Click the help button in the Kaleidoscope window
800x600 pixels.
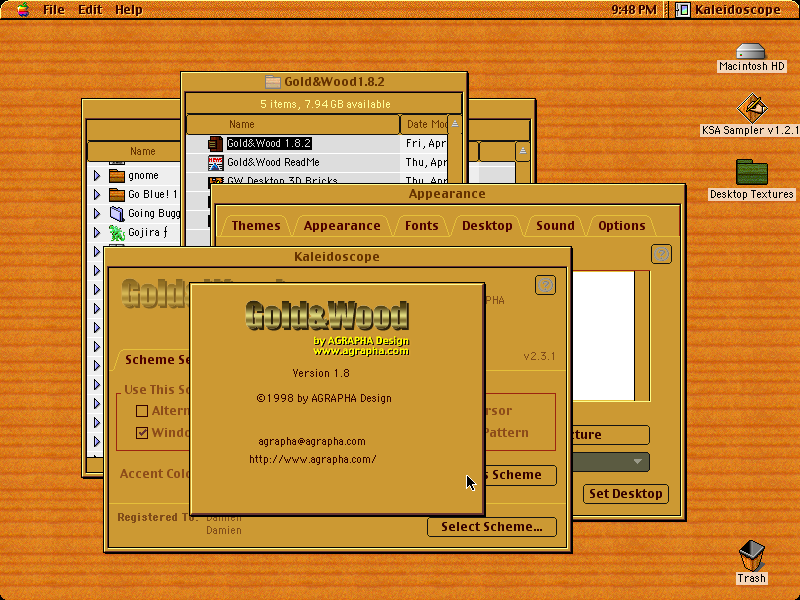(545, 285)
